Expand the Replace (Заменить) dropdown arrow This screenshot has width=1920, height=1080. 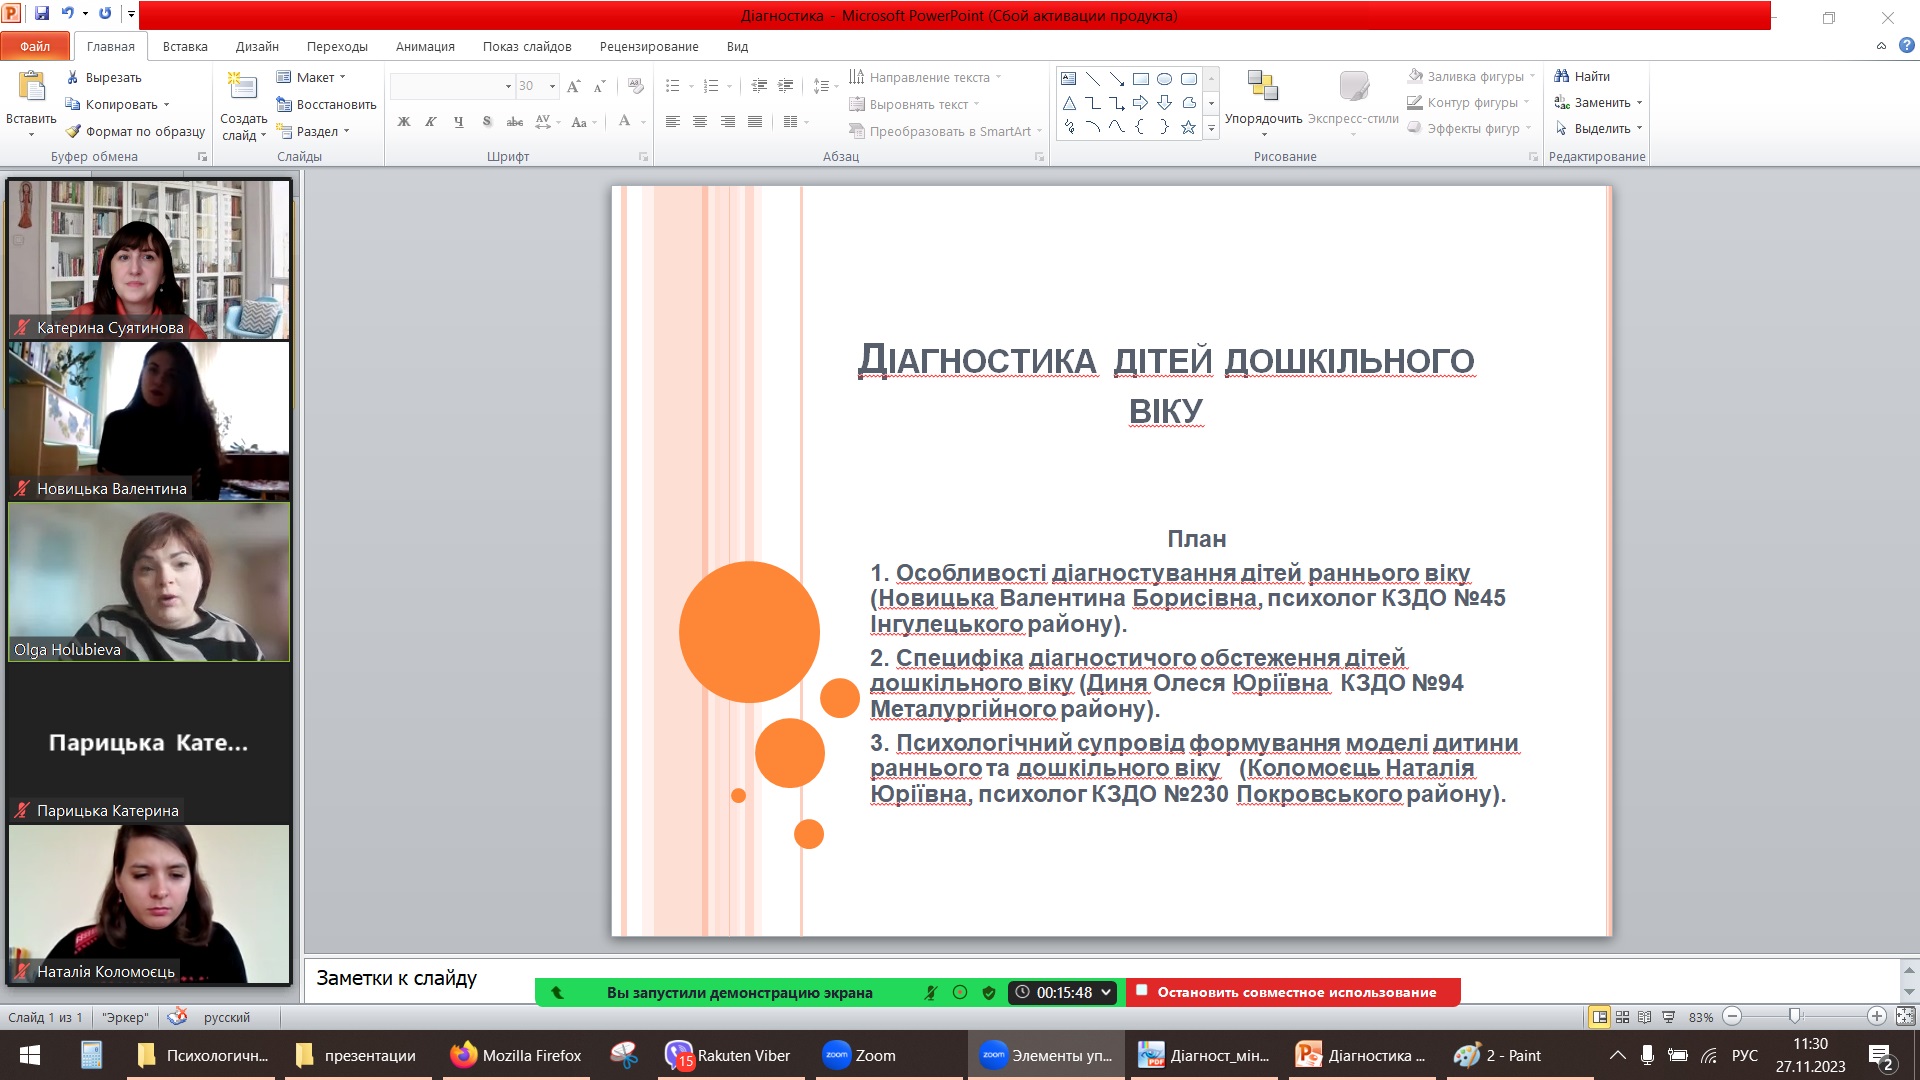point(1640,102)
